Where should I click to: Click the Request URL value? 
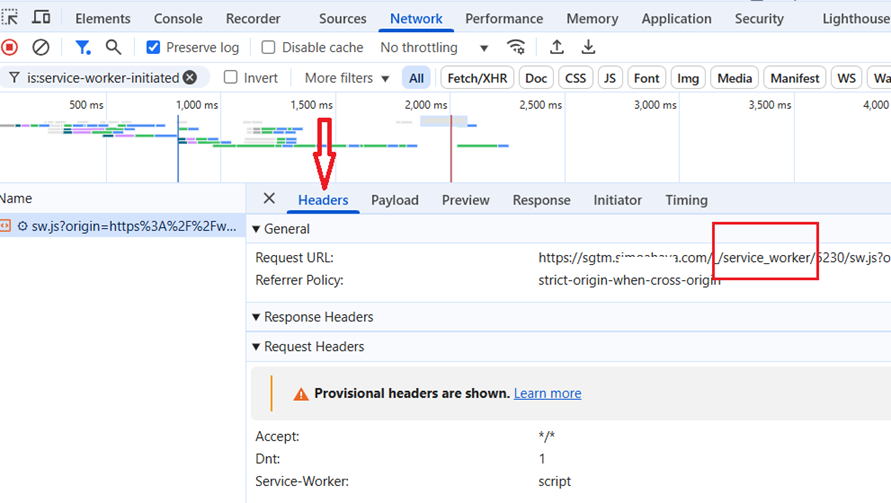[x=714, y=257]
